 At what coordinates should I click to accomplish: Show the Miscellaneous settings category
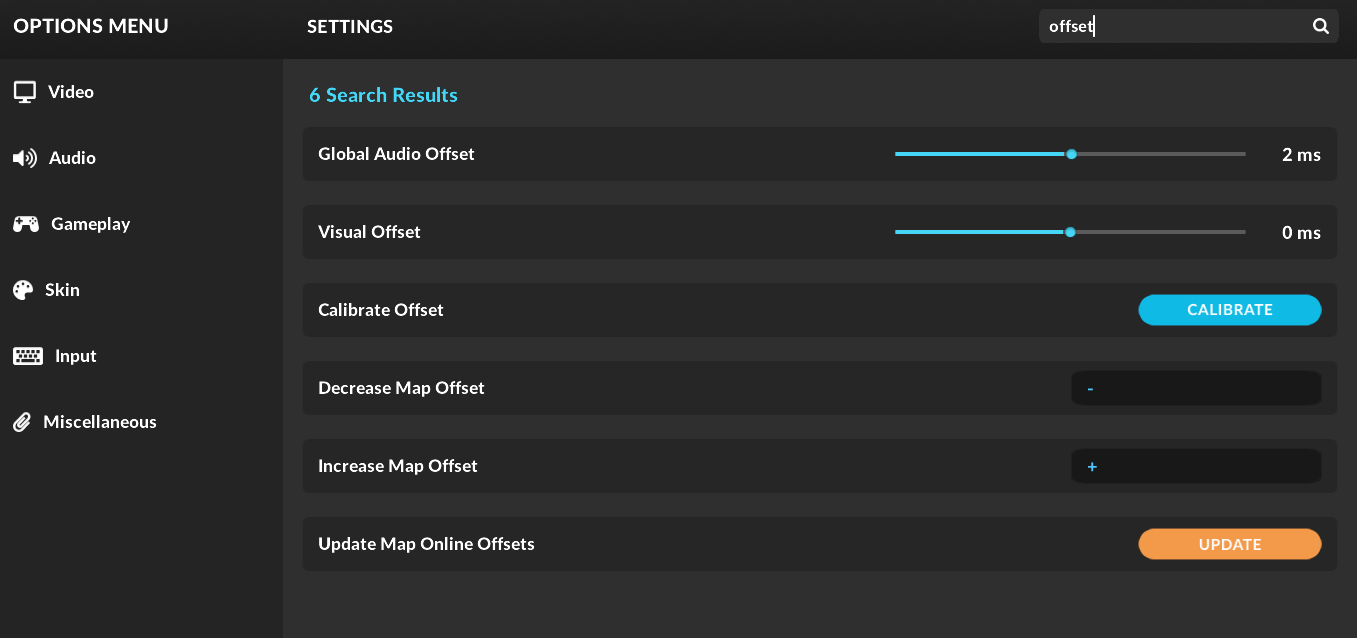tap(100, 422)
